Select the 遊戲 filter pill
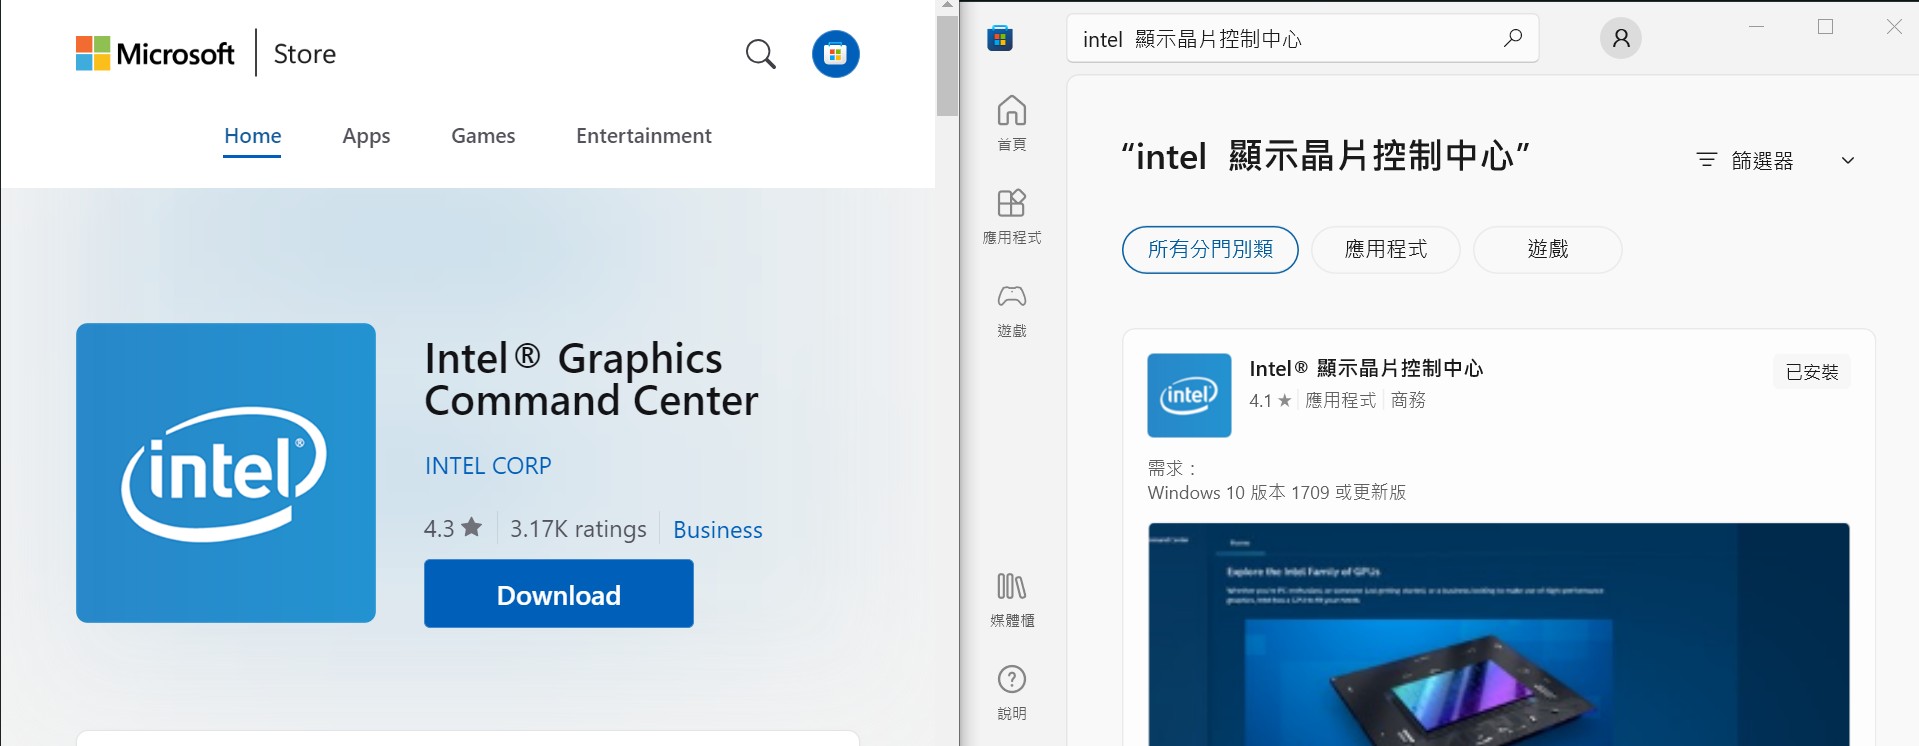The height and width of the screenshot is (746, 1919). point(1548,249)
